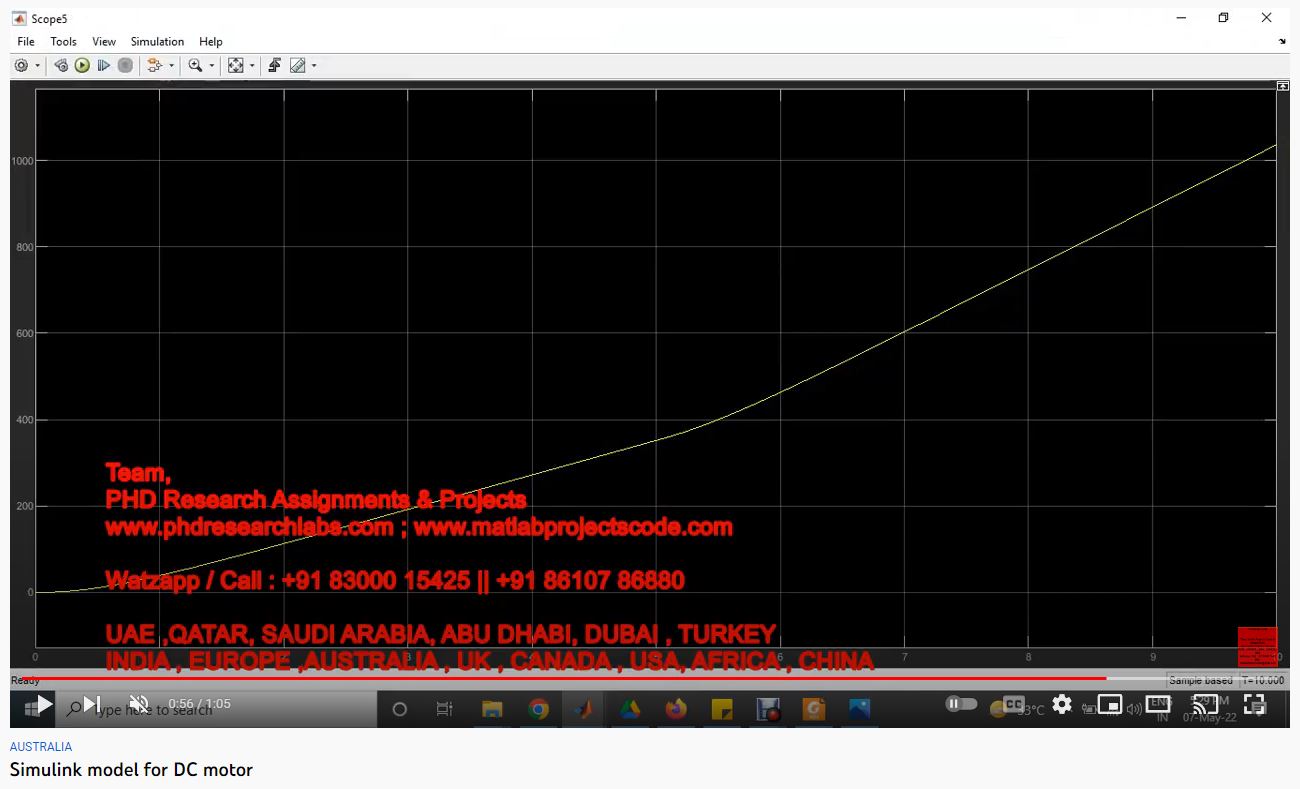Viewport: 1300px width, 789px height.
Task: Open the Photos app from the taskbar
Action: tap(859, 710)
